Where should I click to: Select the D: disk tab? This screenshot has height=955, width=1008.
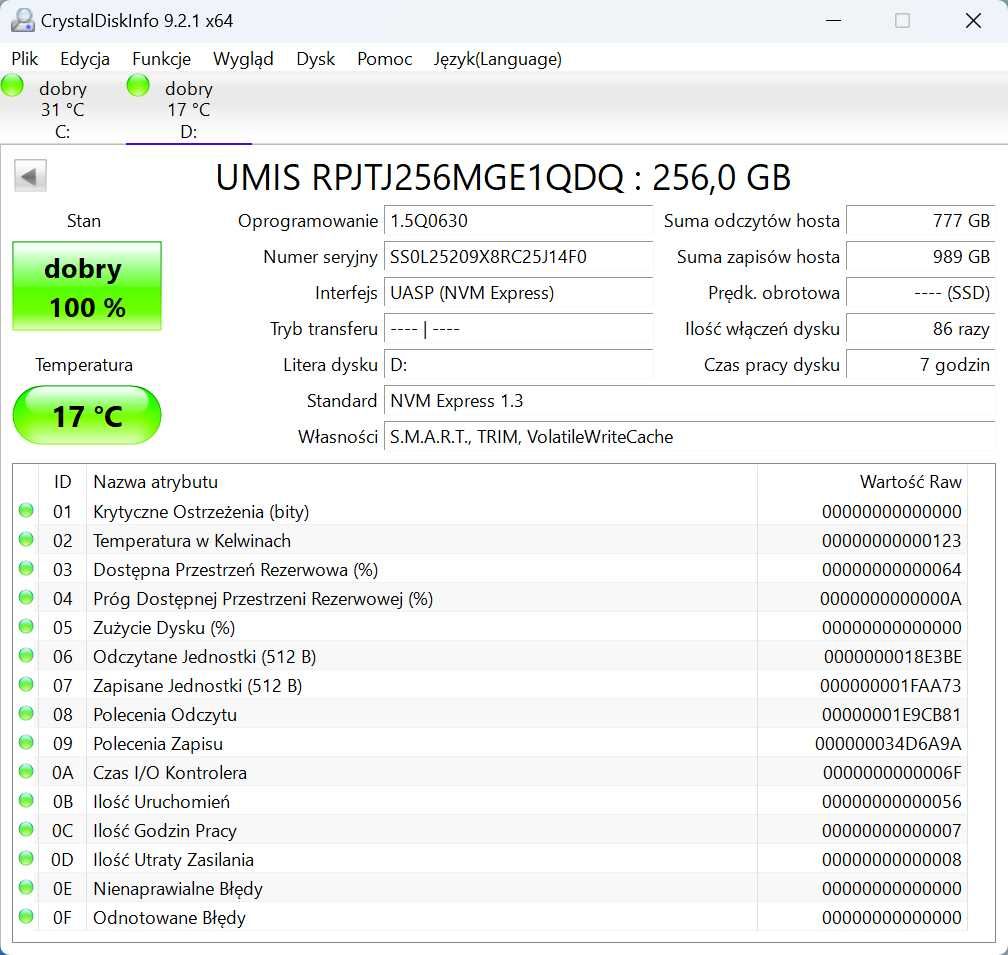coord(188,109)
